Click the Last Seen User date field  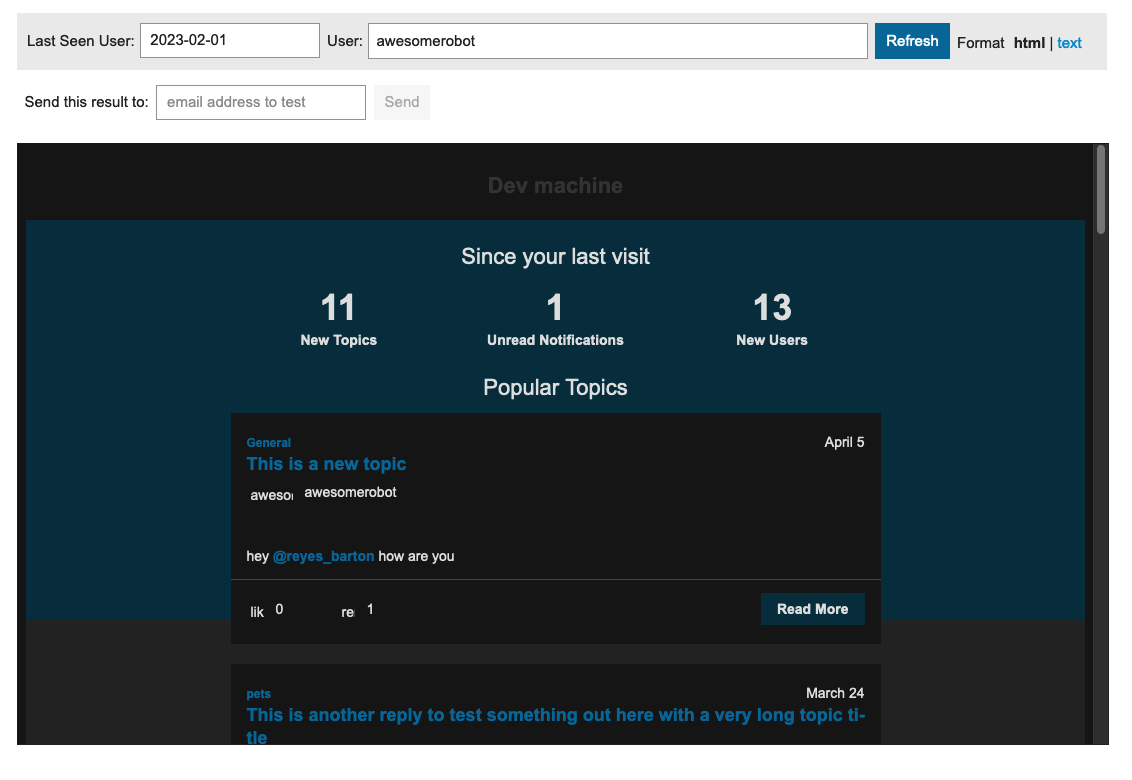click(x=229, y=40)
